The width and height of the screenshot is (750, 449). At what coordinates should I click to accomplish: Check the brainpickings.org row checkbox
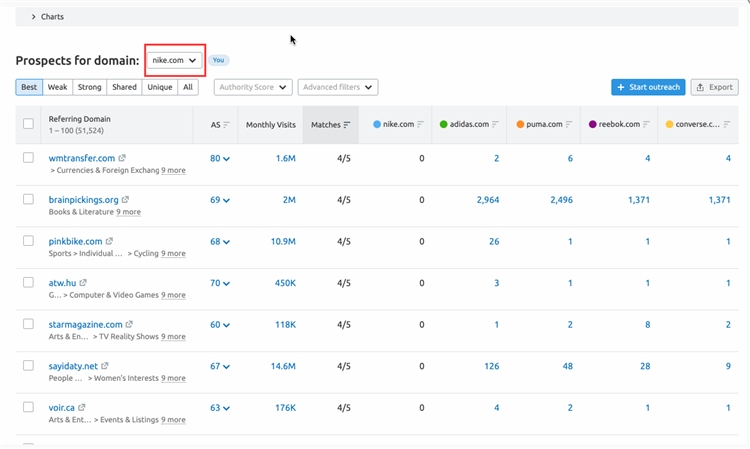tap(28, 199)
